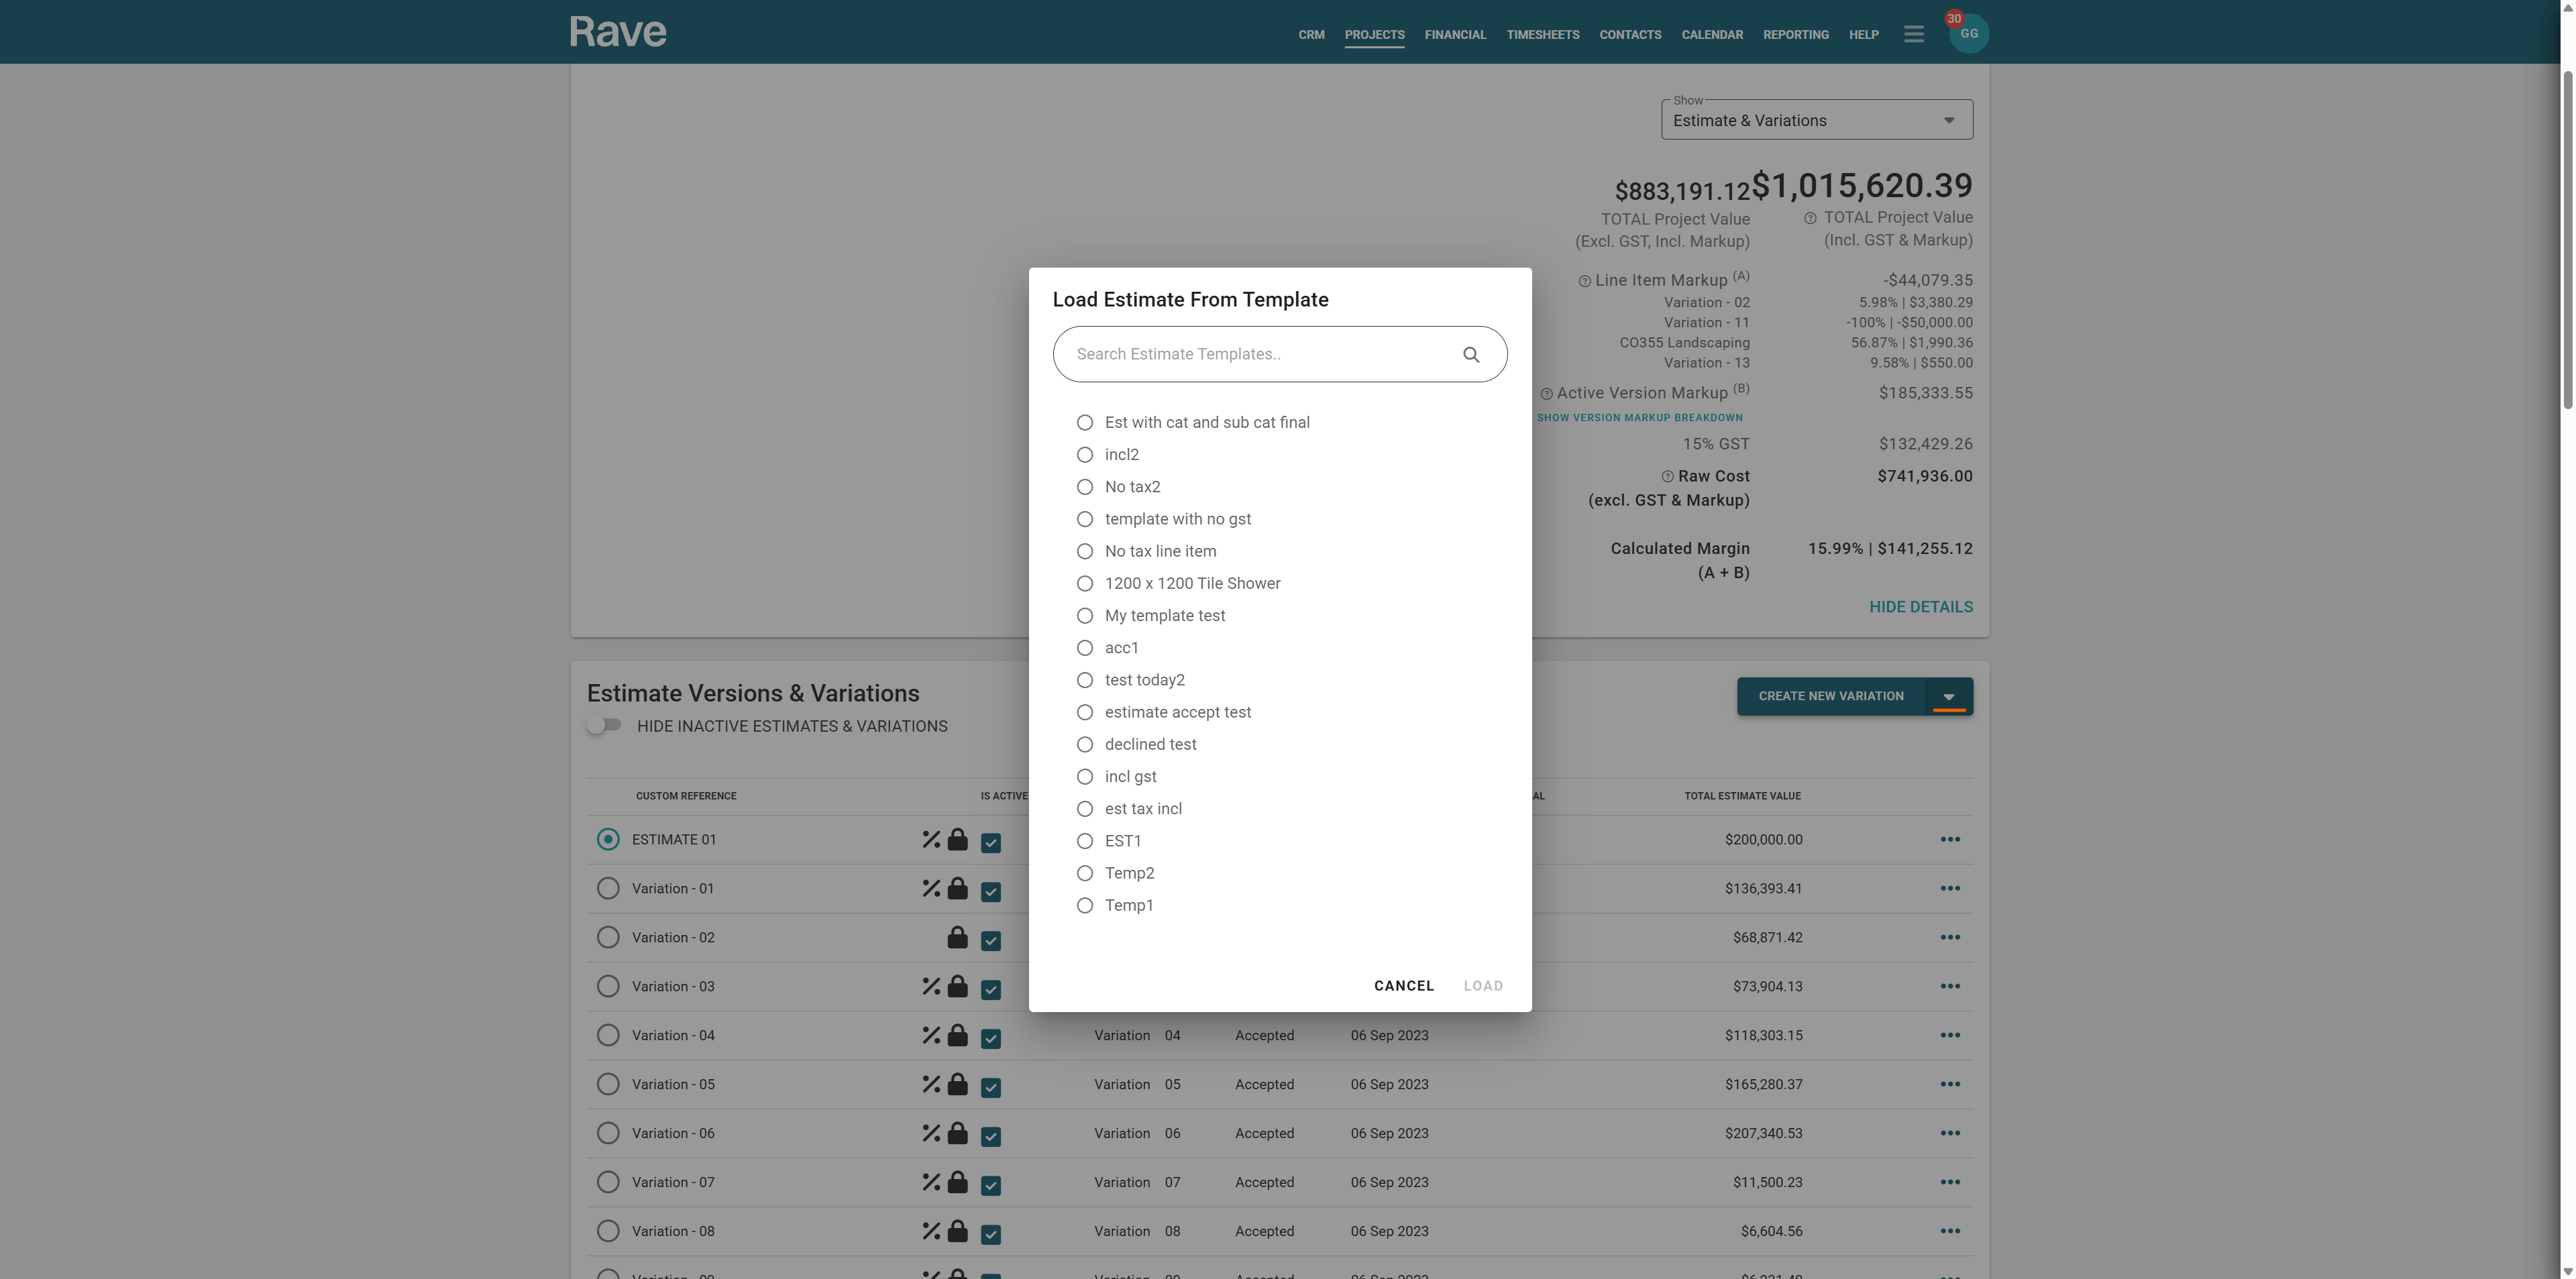Click the Hide Details link

click(x=1920, y=607)
